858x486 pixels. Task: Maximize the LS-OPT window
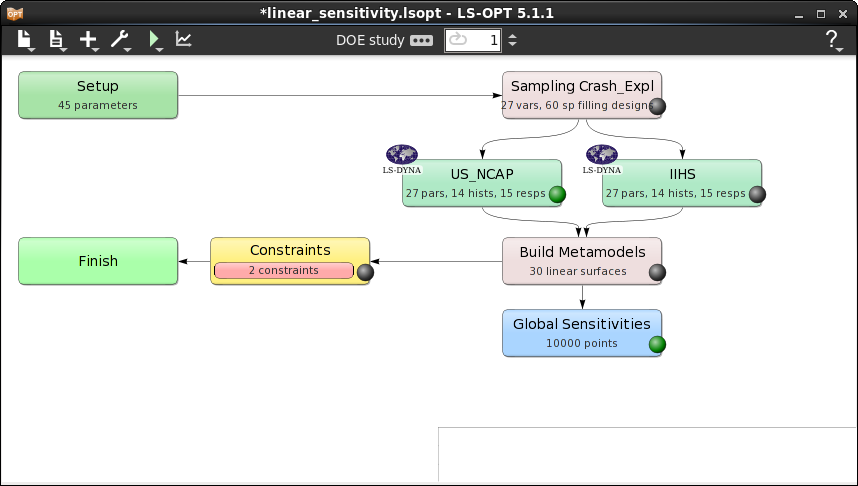[821, 14]
